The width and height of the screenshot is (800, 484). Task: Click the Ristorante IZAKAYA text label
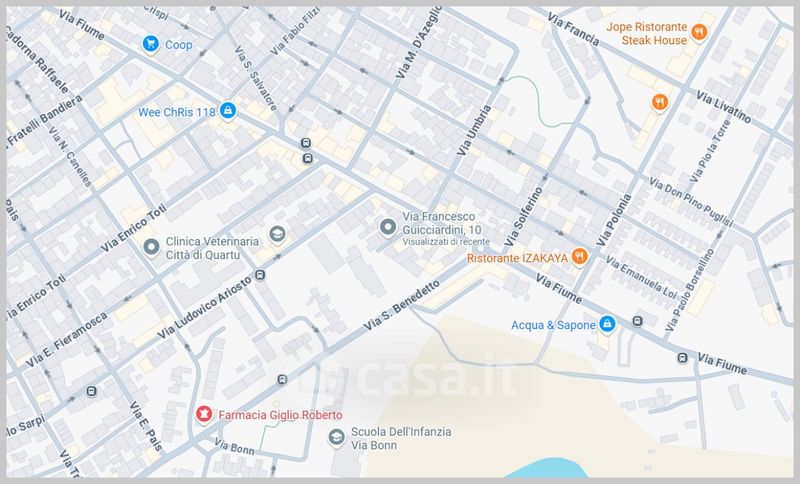[x=517, y=258]
